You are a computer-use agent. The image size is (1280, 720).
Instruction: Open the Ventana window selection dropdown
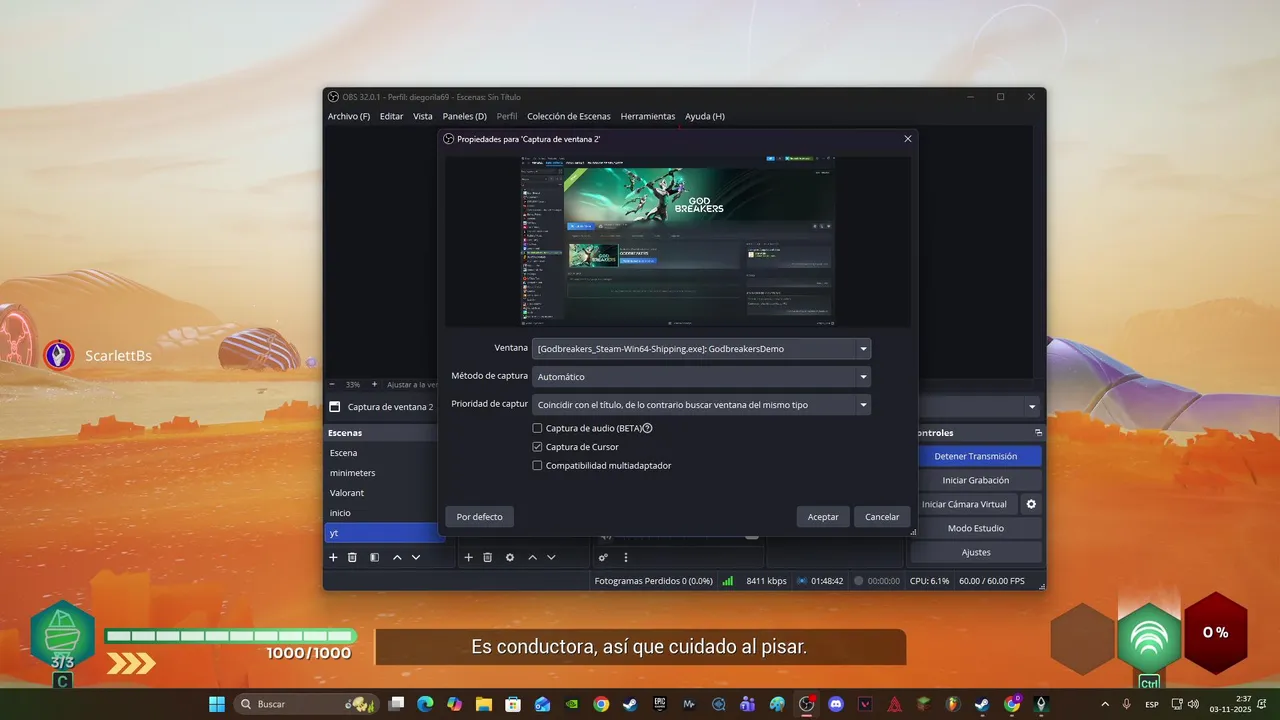coord(702,349)
